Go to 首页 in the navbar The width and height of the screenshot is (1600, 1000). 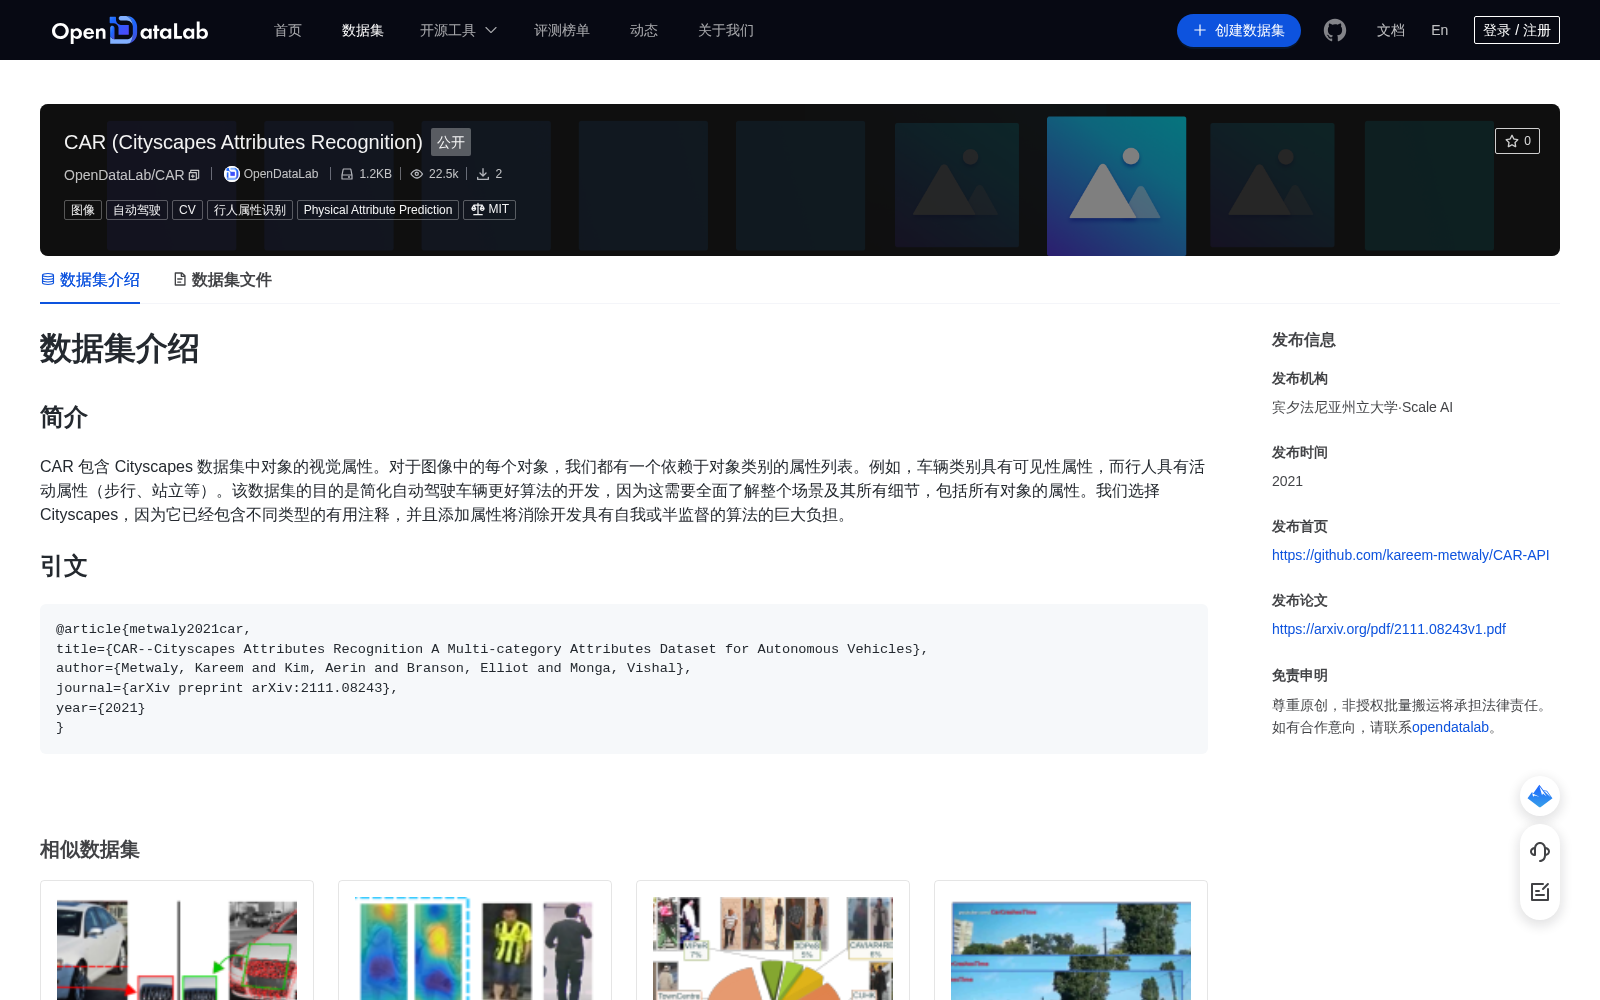(x=288, y=30)
